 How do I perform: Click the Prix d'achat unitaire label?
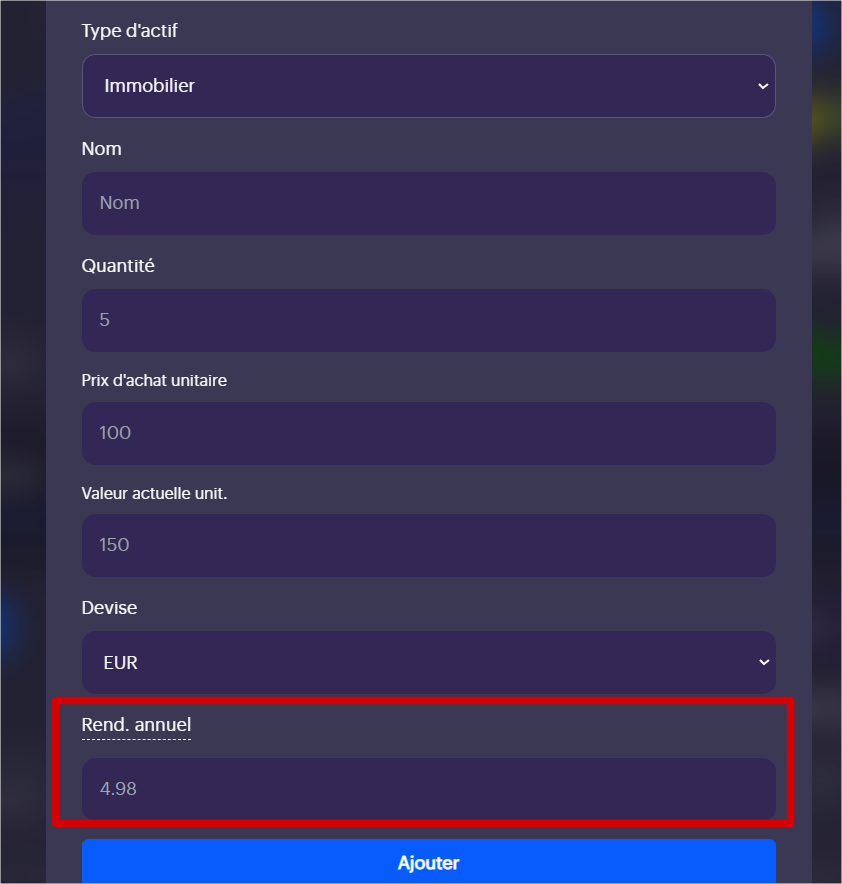click(154, 381)
